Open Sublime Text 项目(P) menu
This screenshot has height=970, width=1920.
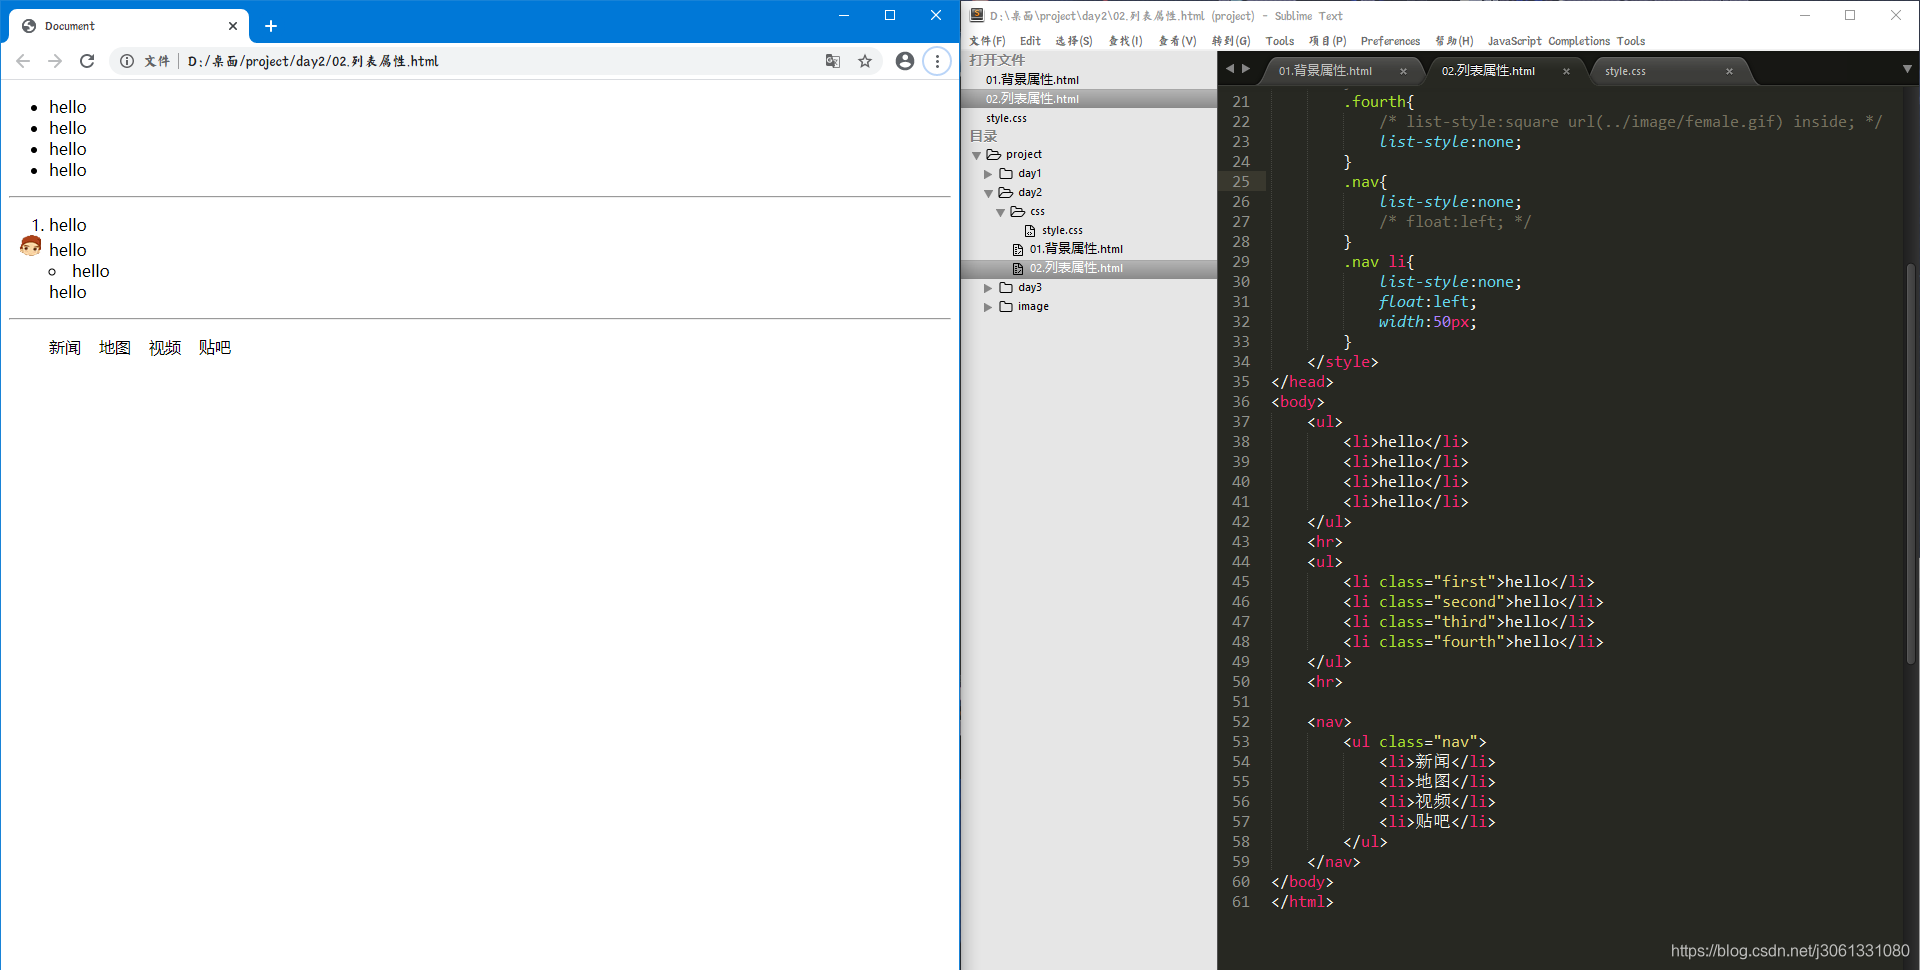1328,41
